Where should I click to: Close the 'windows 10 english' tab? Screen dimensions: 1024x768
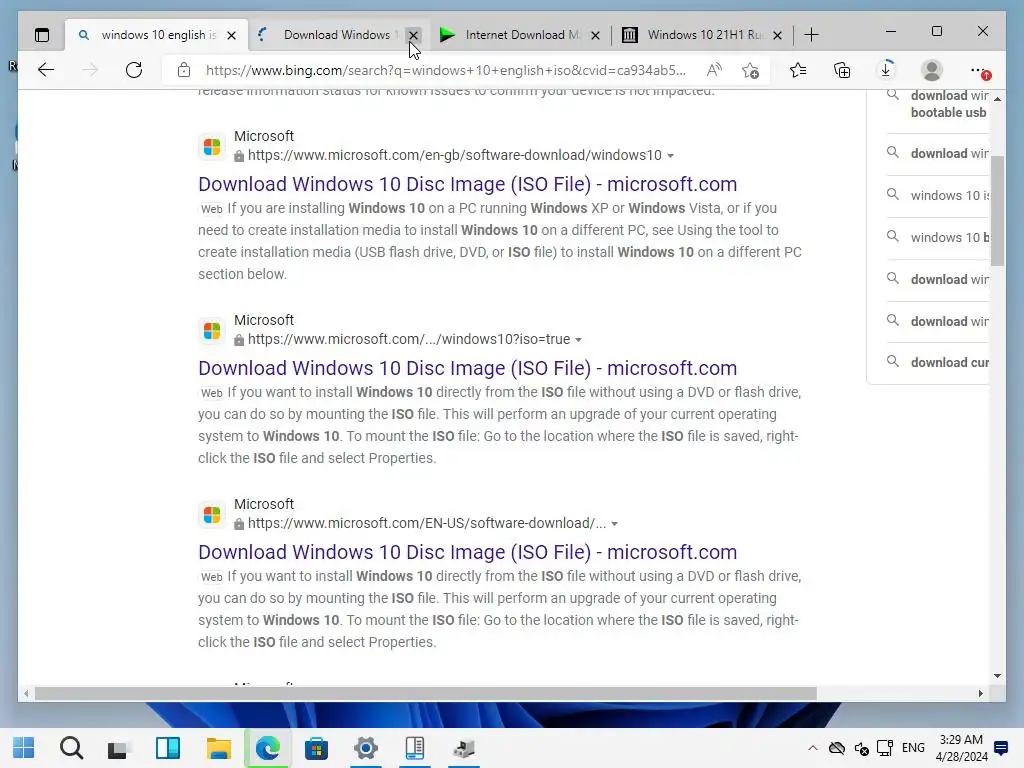click(231, 35)
